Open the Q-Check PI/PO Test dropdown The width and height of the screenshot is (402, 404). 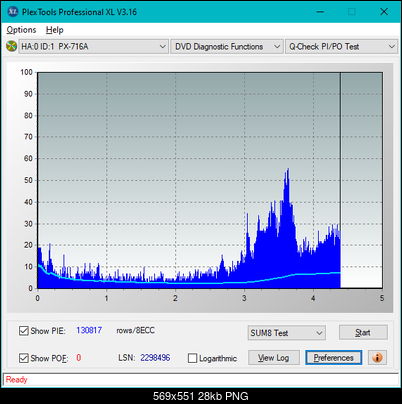coord(341,47)
